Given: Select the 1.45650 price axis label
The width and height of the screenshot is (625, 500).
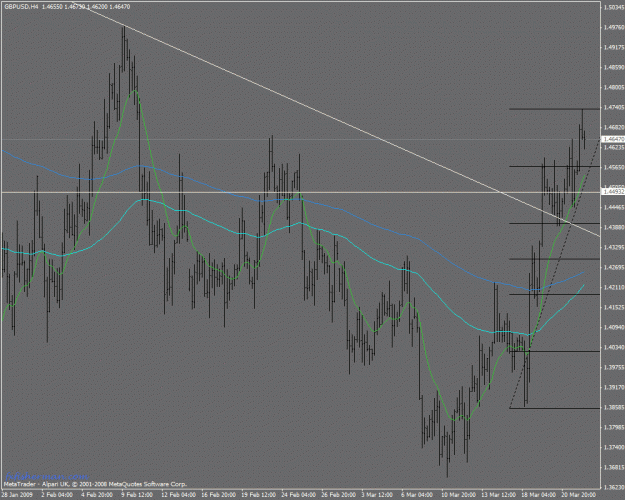Looking at the screenshot, I should (614, 167).
